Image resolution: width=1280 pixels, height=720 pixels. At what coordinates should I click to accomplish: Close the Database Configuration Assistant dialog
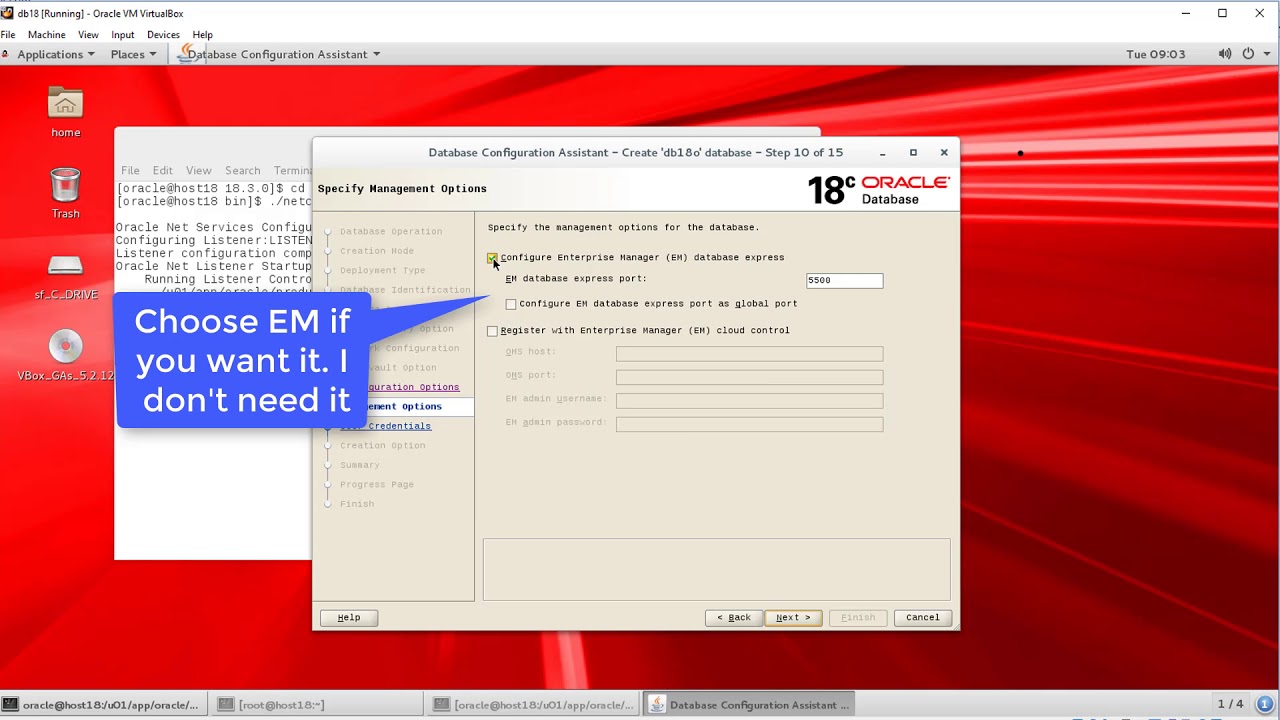pos(944,153)
